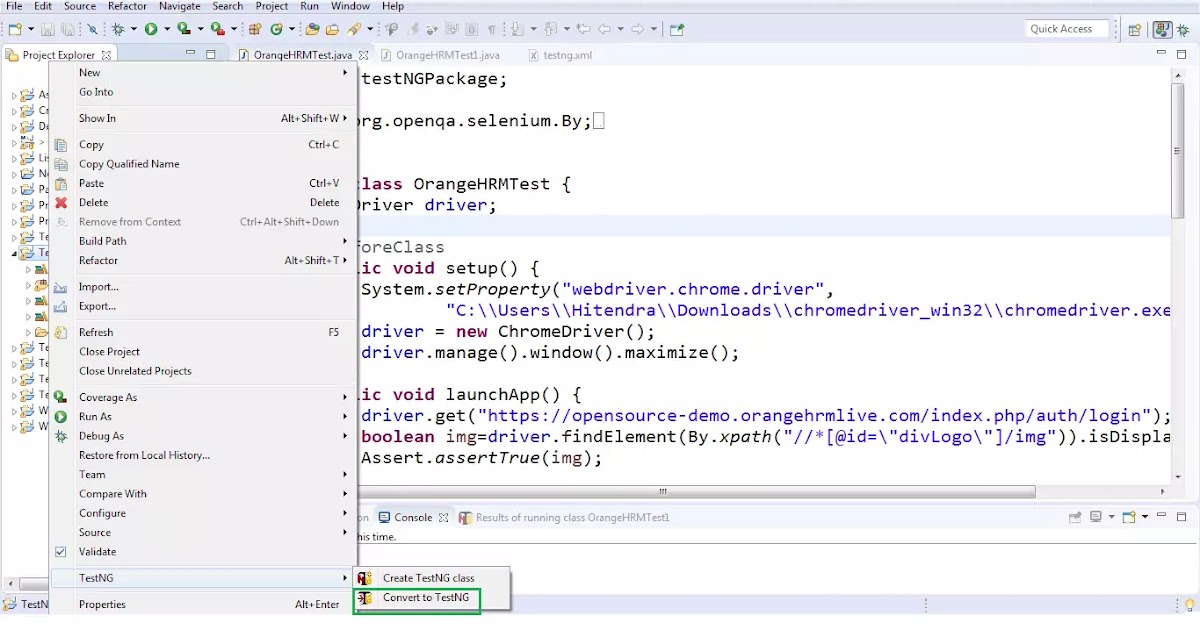Viewport: 1200px width, 630px height.
Task: Toggle Skip All Breakpoints in the toolbar
Action: pos(93,28)
